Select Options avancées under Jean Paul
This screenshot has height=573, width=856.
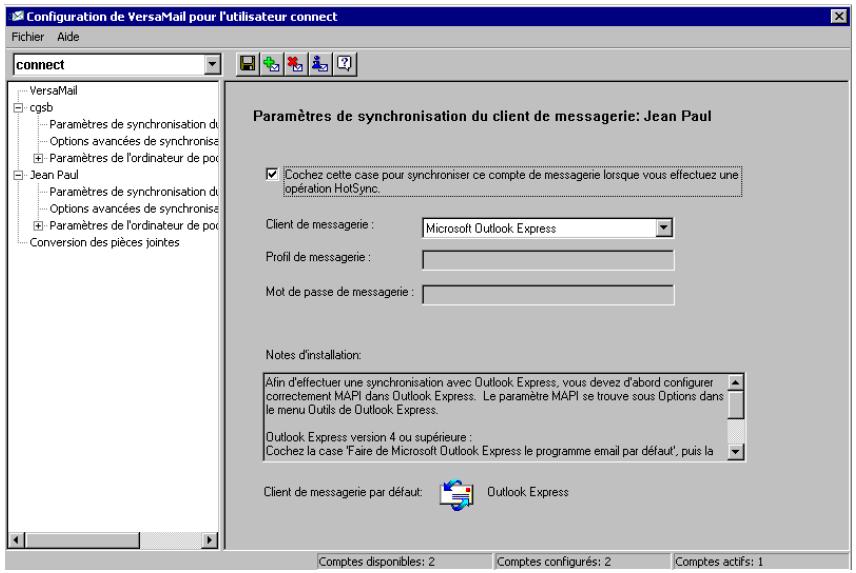(134, 209)
